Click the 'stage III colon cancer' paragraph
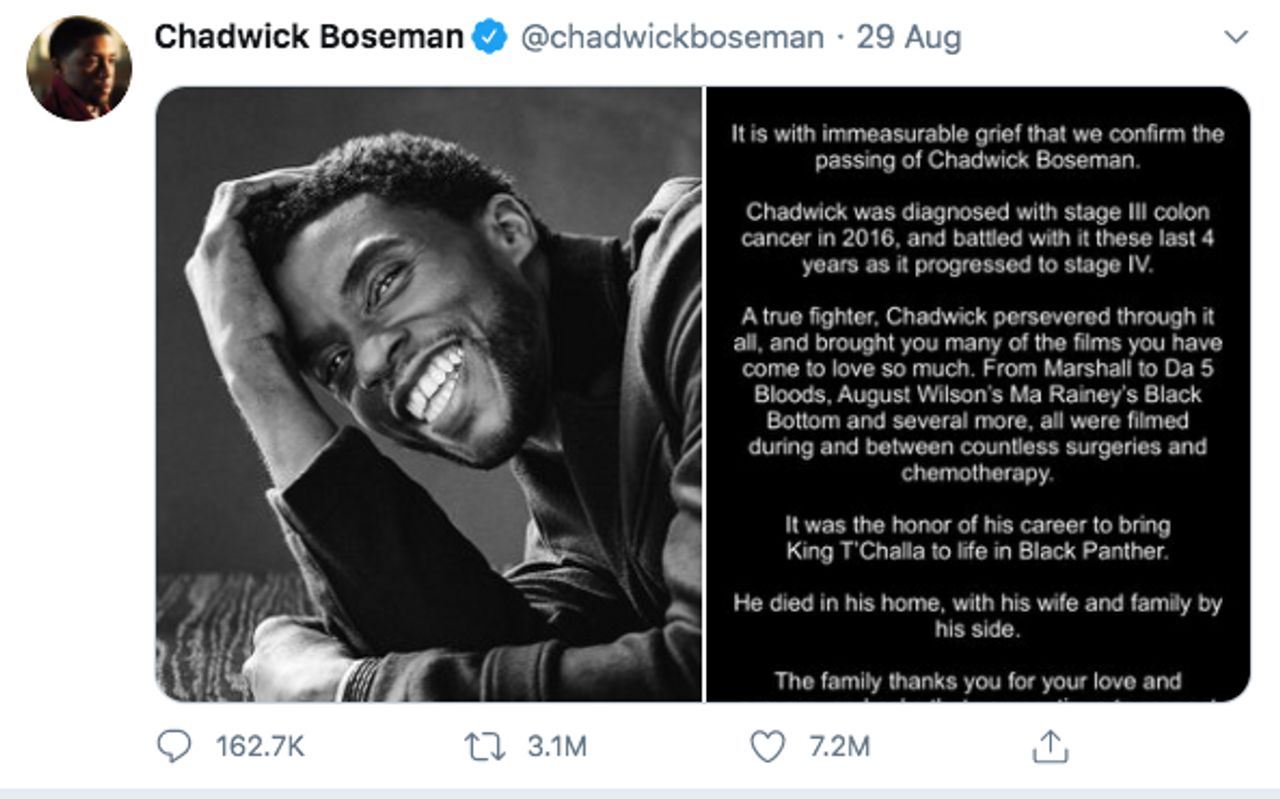The height and width of the screenshot is (799, 1280). pyautogui.click(x=977, y=239)
